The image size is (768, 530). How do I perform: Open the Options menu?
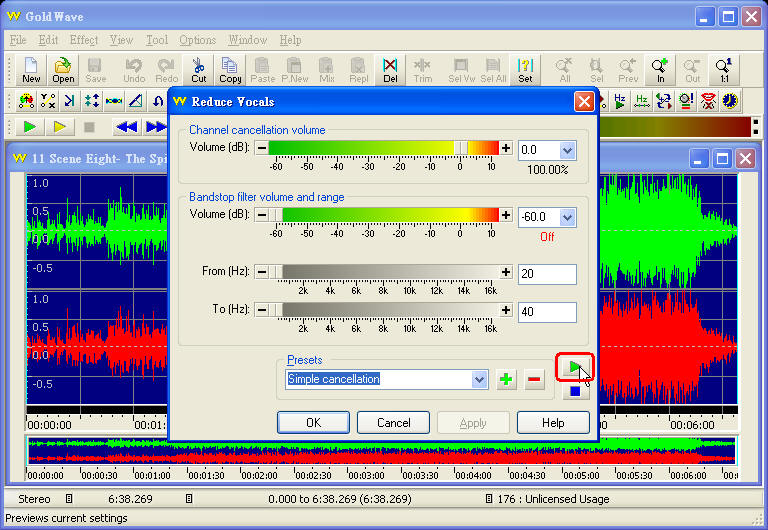(x=197, y=40)
